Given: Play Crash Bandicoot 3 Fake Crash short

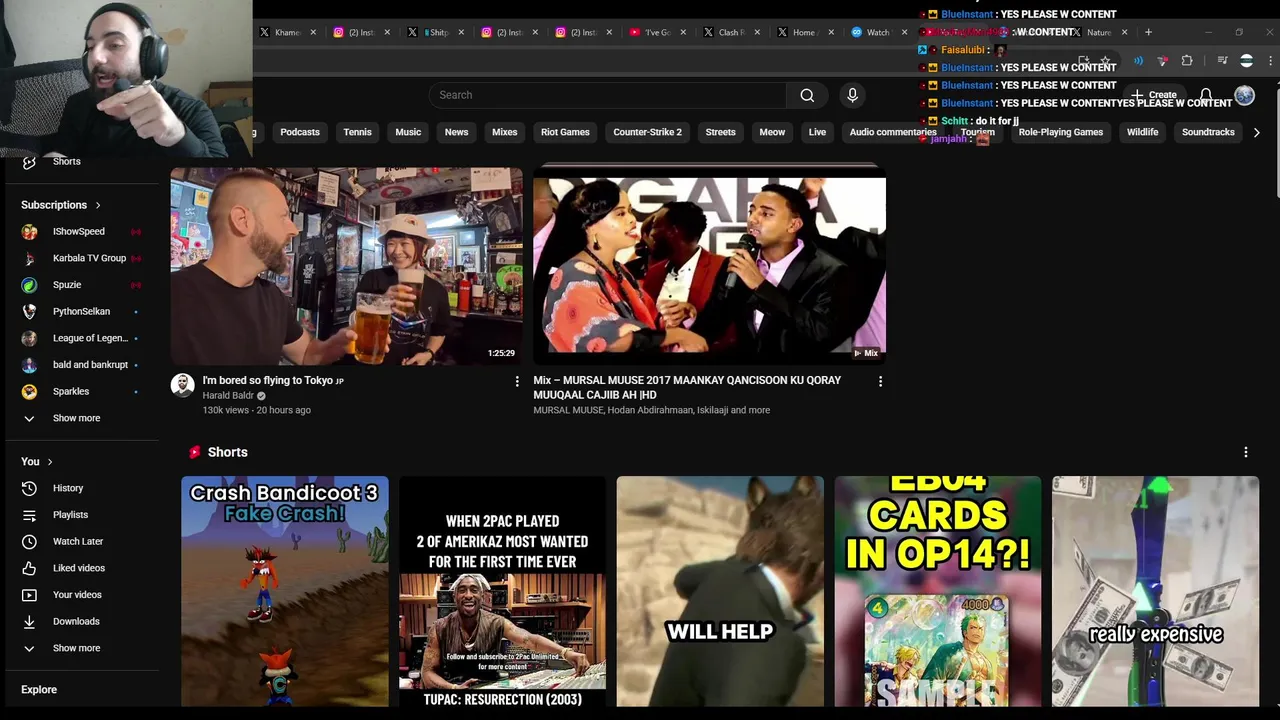Looking at the screenshot, I should 285,592.
